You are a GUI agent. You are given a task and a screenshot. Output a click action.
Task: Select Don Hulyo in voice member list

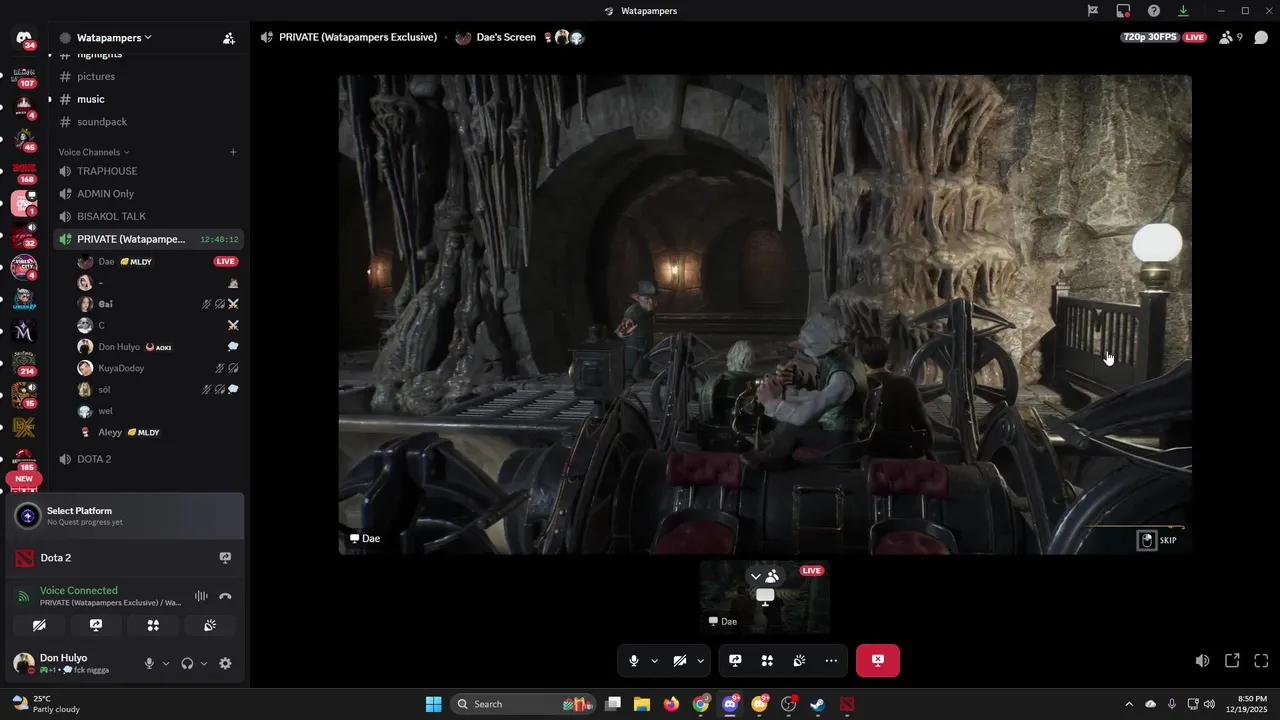pos(158,347)
